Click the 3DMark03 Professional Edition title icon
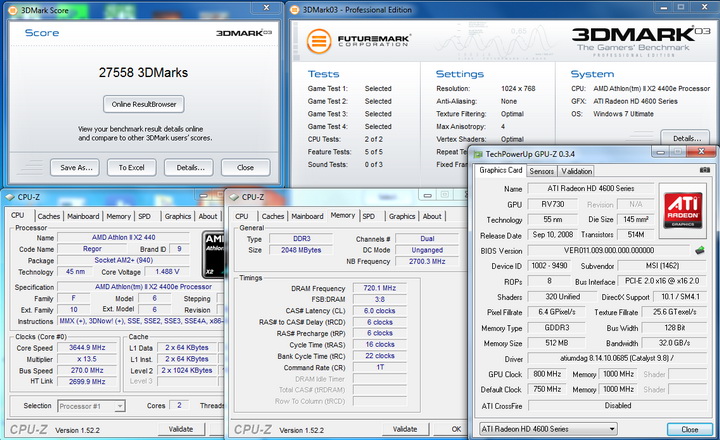 [x=295, y=10]
